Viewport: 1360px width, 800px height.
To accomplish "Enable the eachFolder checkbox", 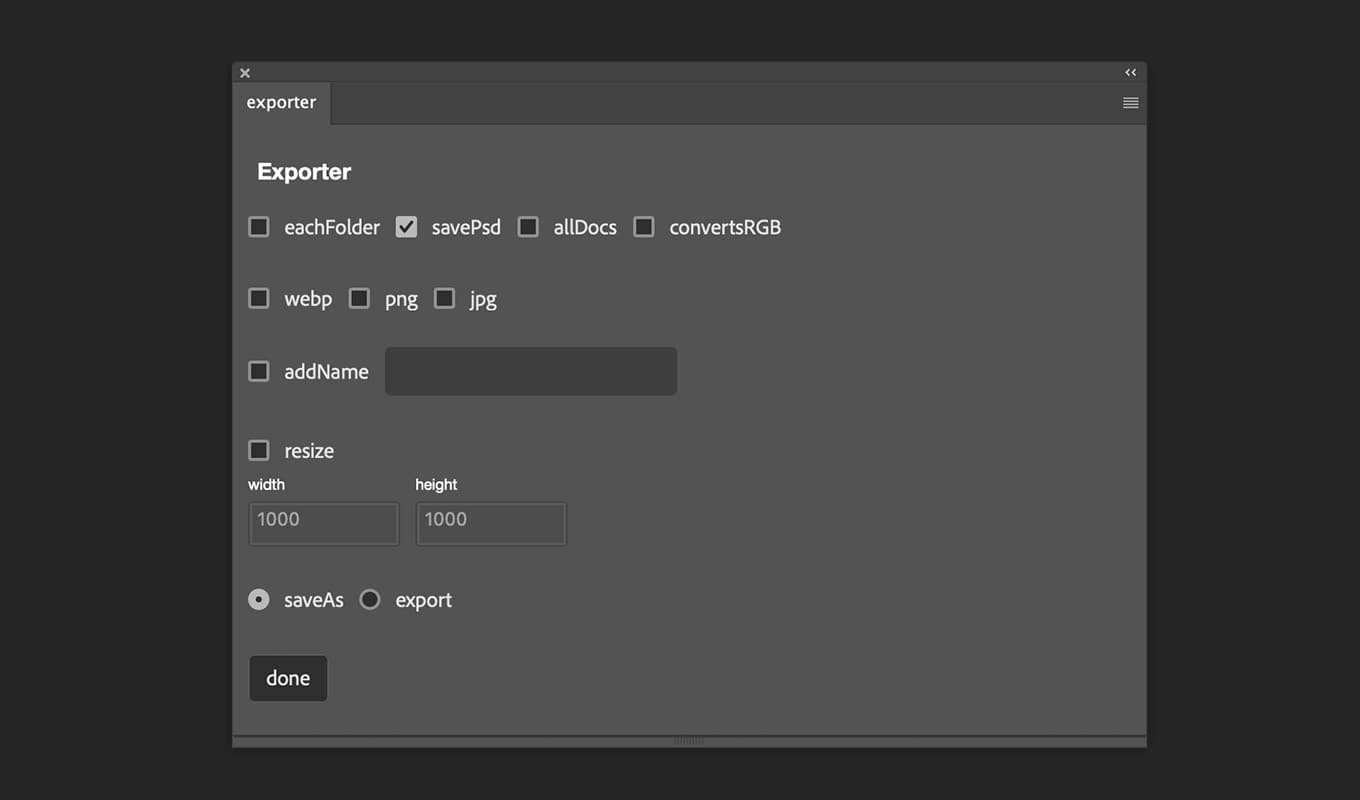I will (258, 227).
